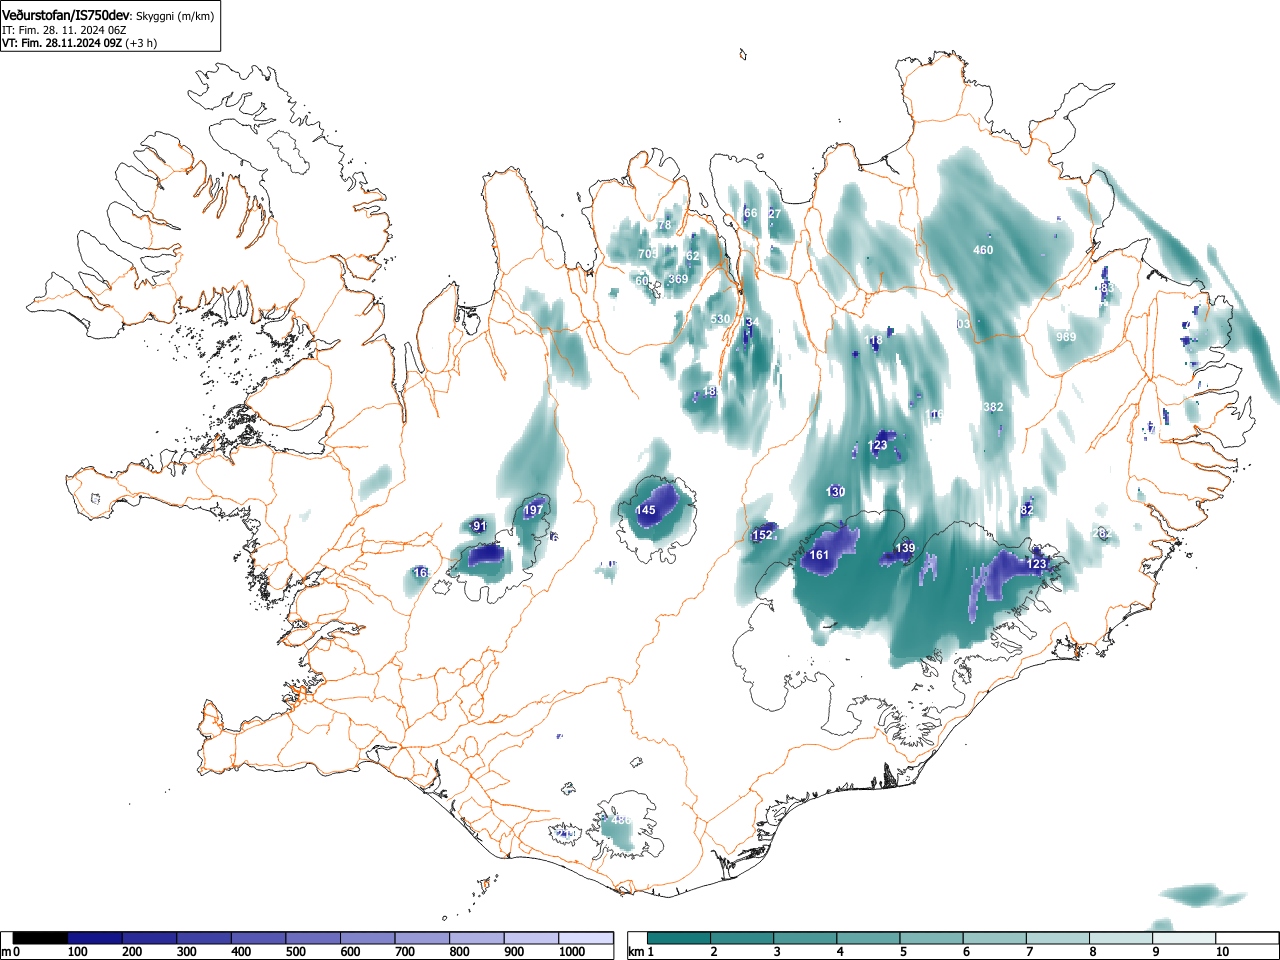Click the 5–6 km legend color block
This screenshot has width=1280, height=960.
pos(931,938)
